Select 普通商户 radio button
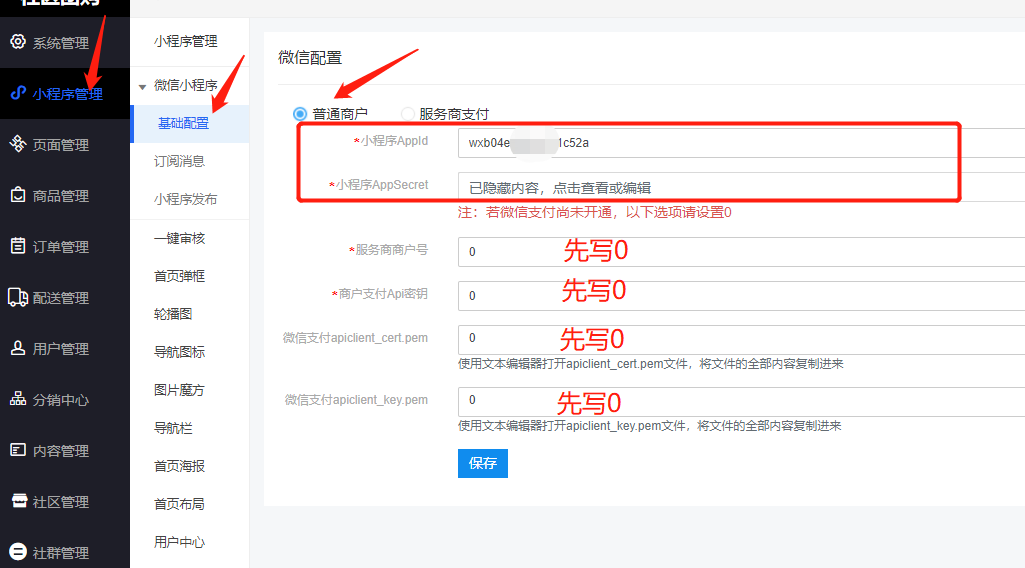 (300, 114)
